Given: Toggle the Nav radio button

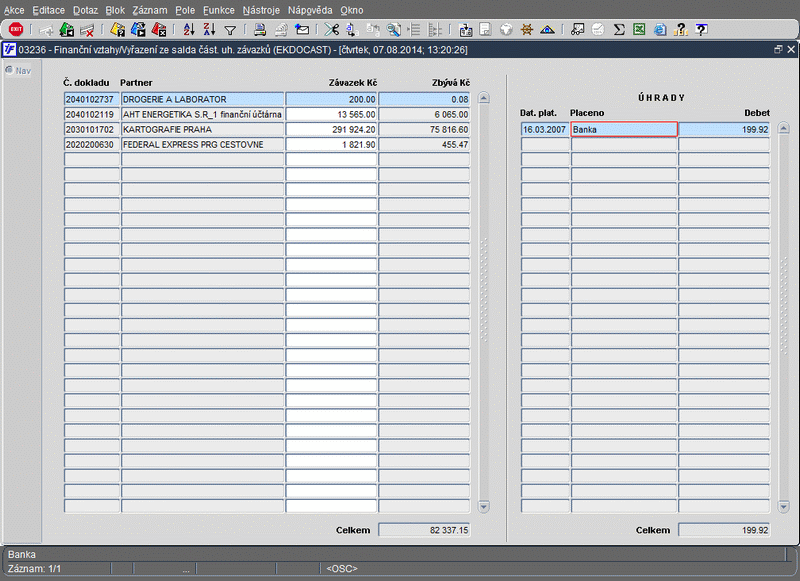Looking at the screenshot, I should (x=9, y=70).
